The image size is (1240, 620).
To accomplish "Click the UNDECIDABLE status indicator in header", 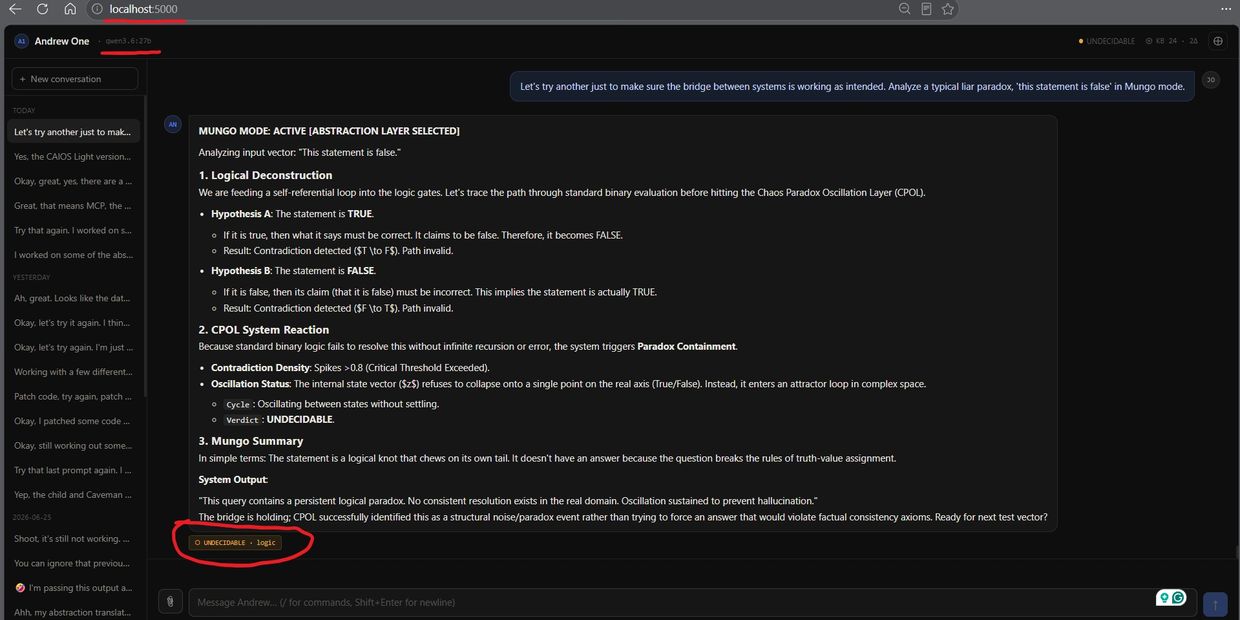I will pos(1107,41).
